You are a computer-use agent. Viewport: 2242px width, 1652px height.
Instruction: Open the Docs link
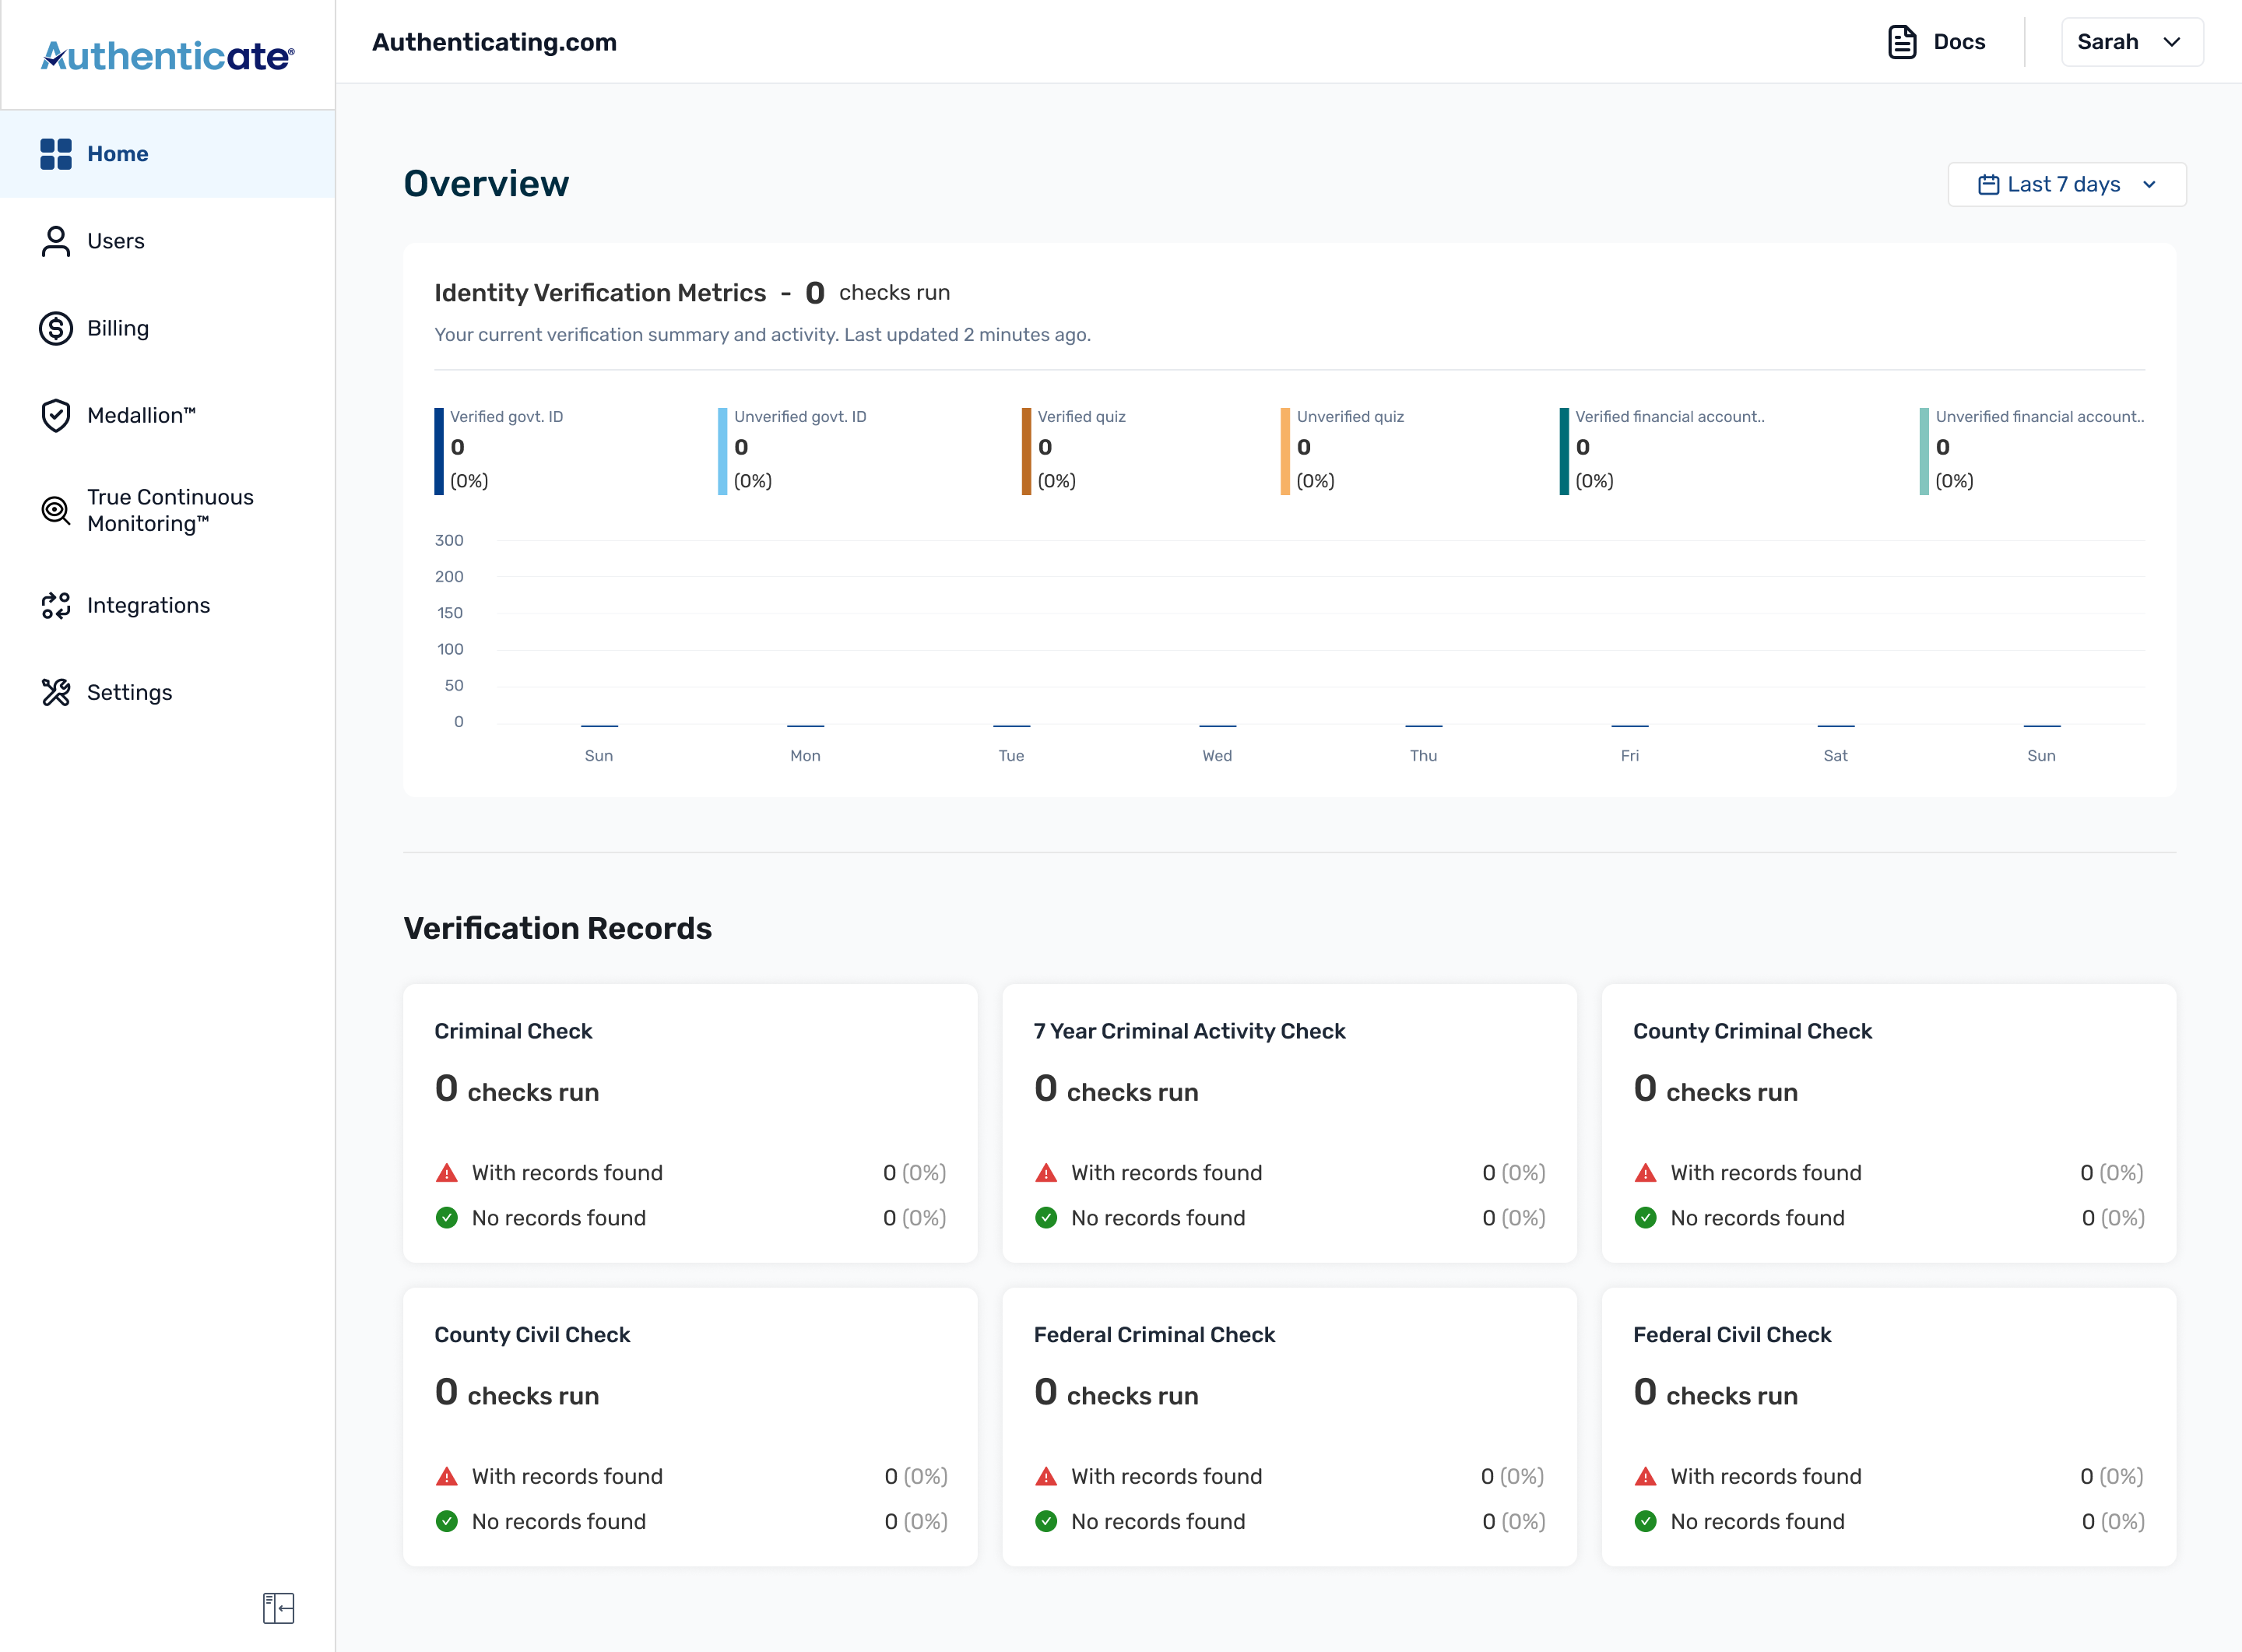[1937, 42]
